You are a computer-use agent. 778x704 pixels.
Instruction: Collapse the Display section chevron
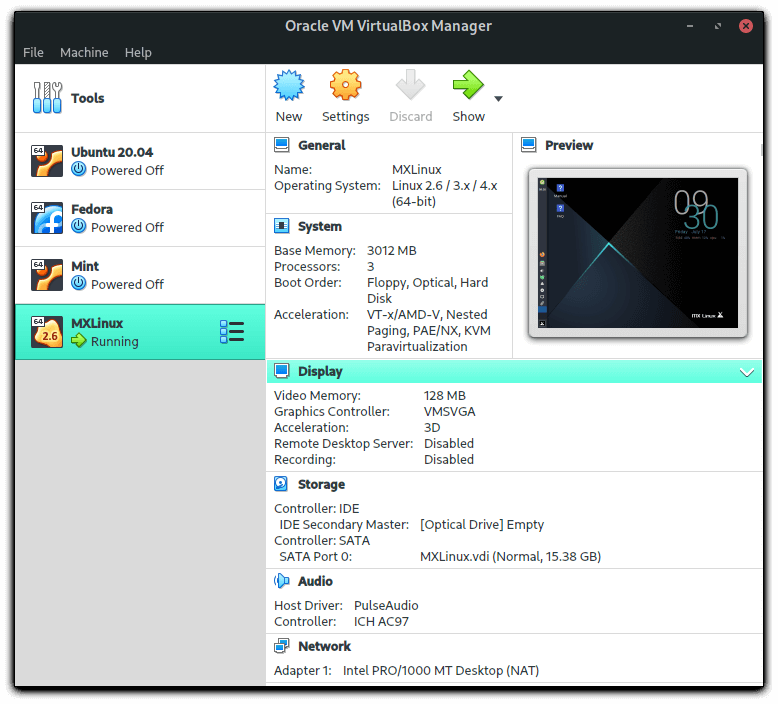pyautogui.click(x=747, y=372)
